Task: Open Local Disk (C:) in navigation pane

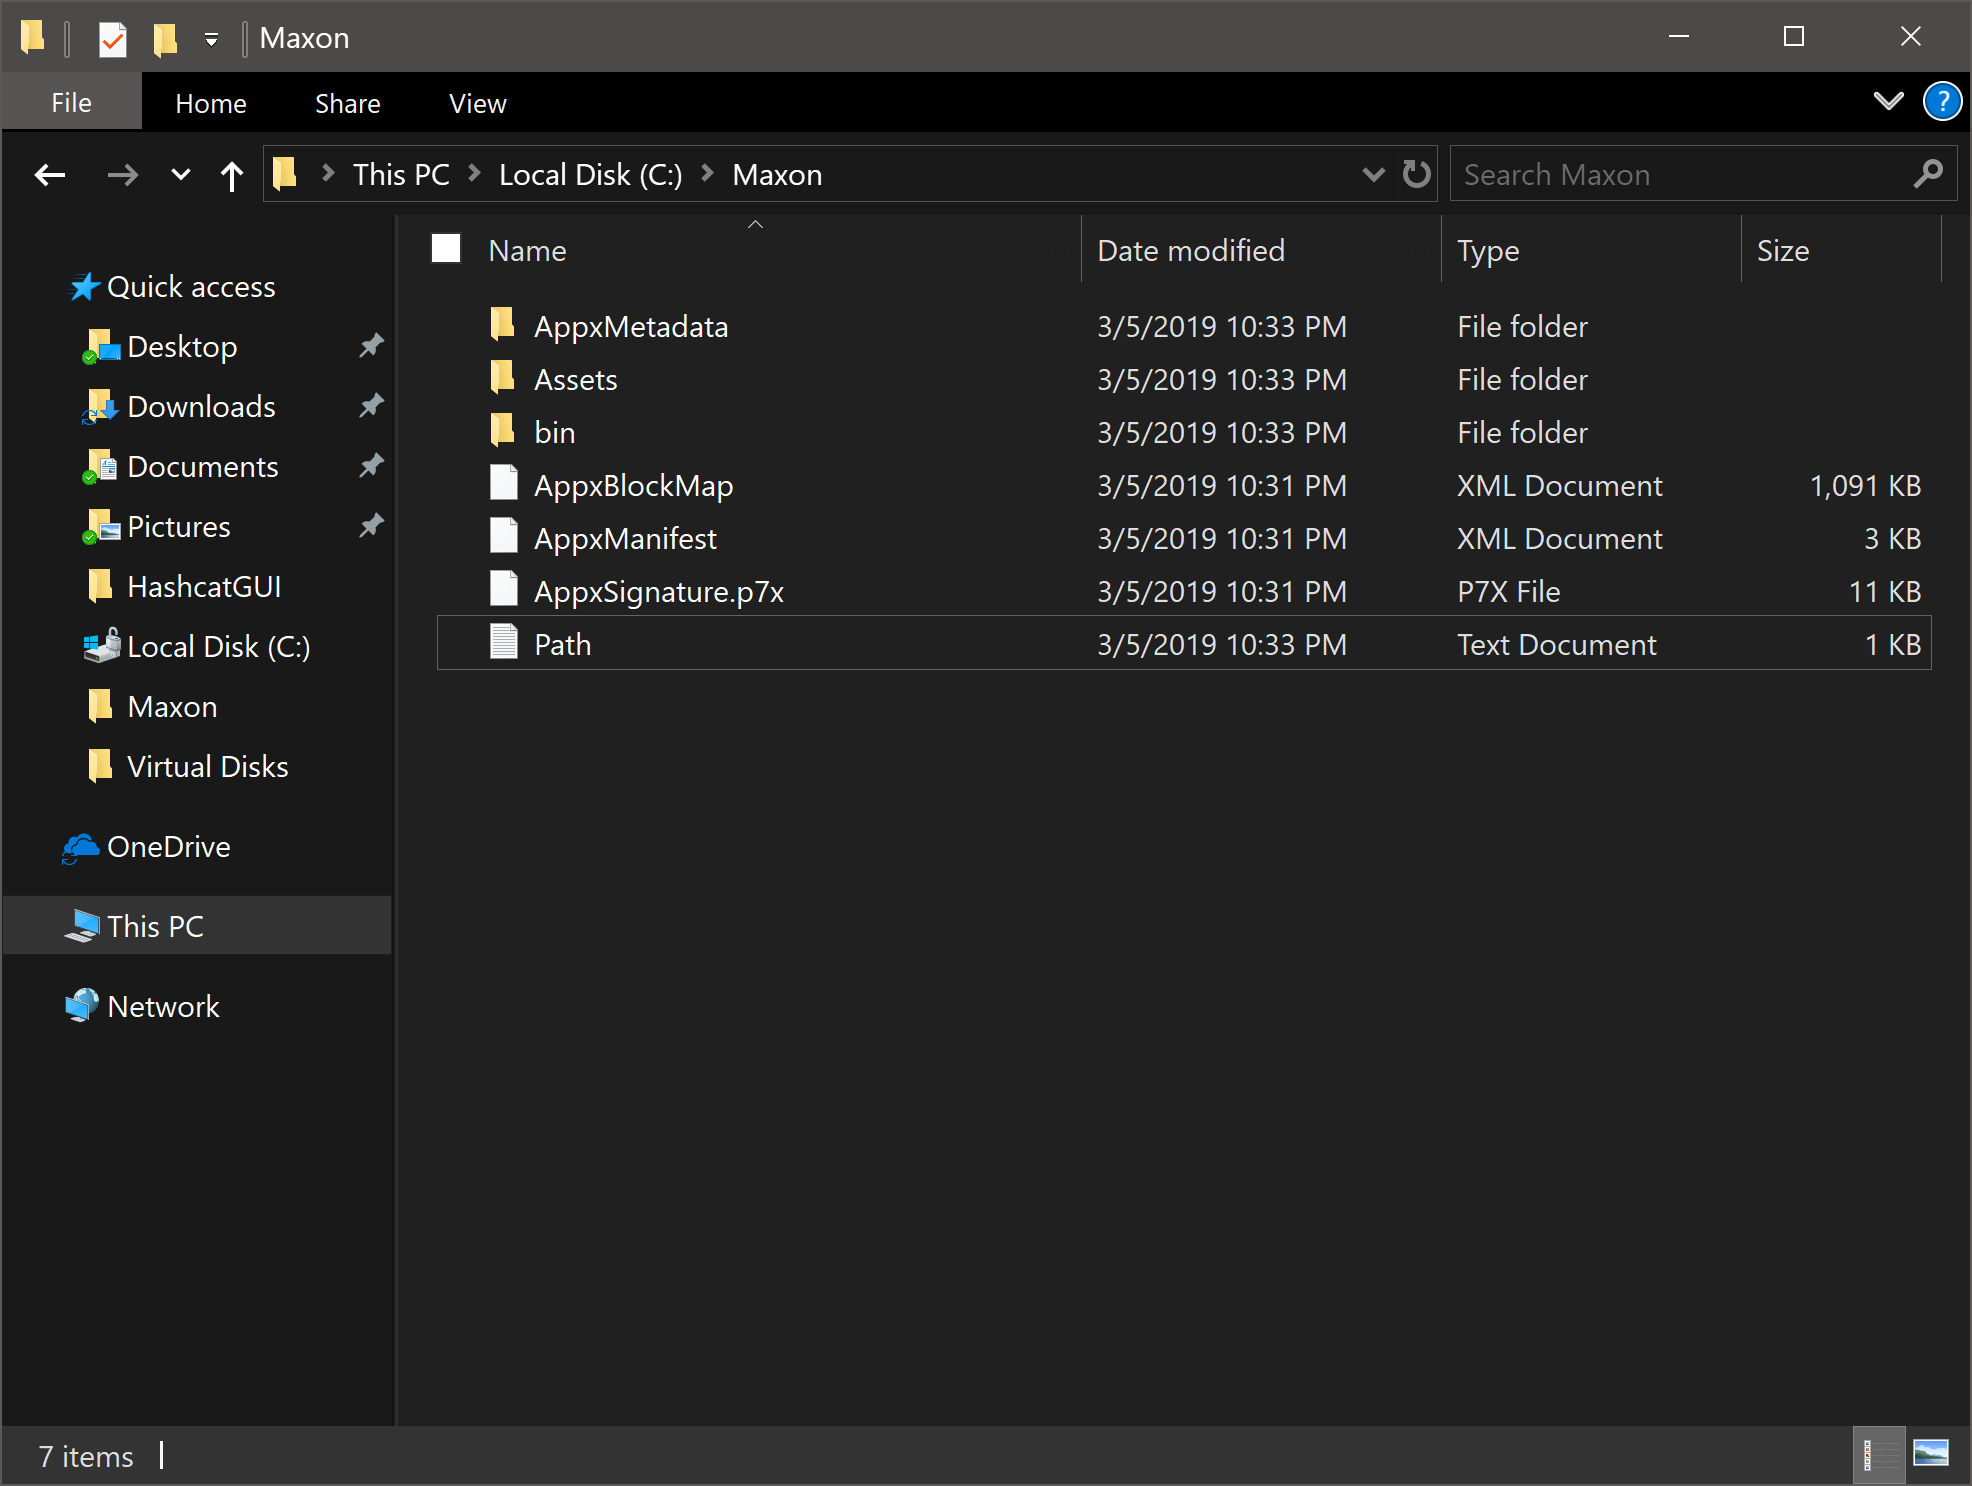Action: [219, 647]
